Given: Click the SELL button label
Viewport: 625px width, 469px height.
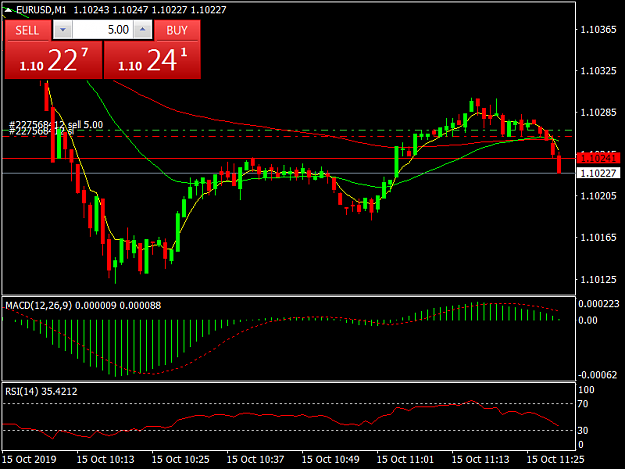Looking at the screenshot, I should (x=28, y=30).
